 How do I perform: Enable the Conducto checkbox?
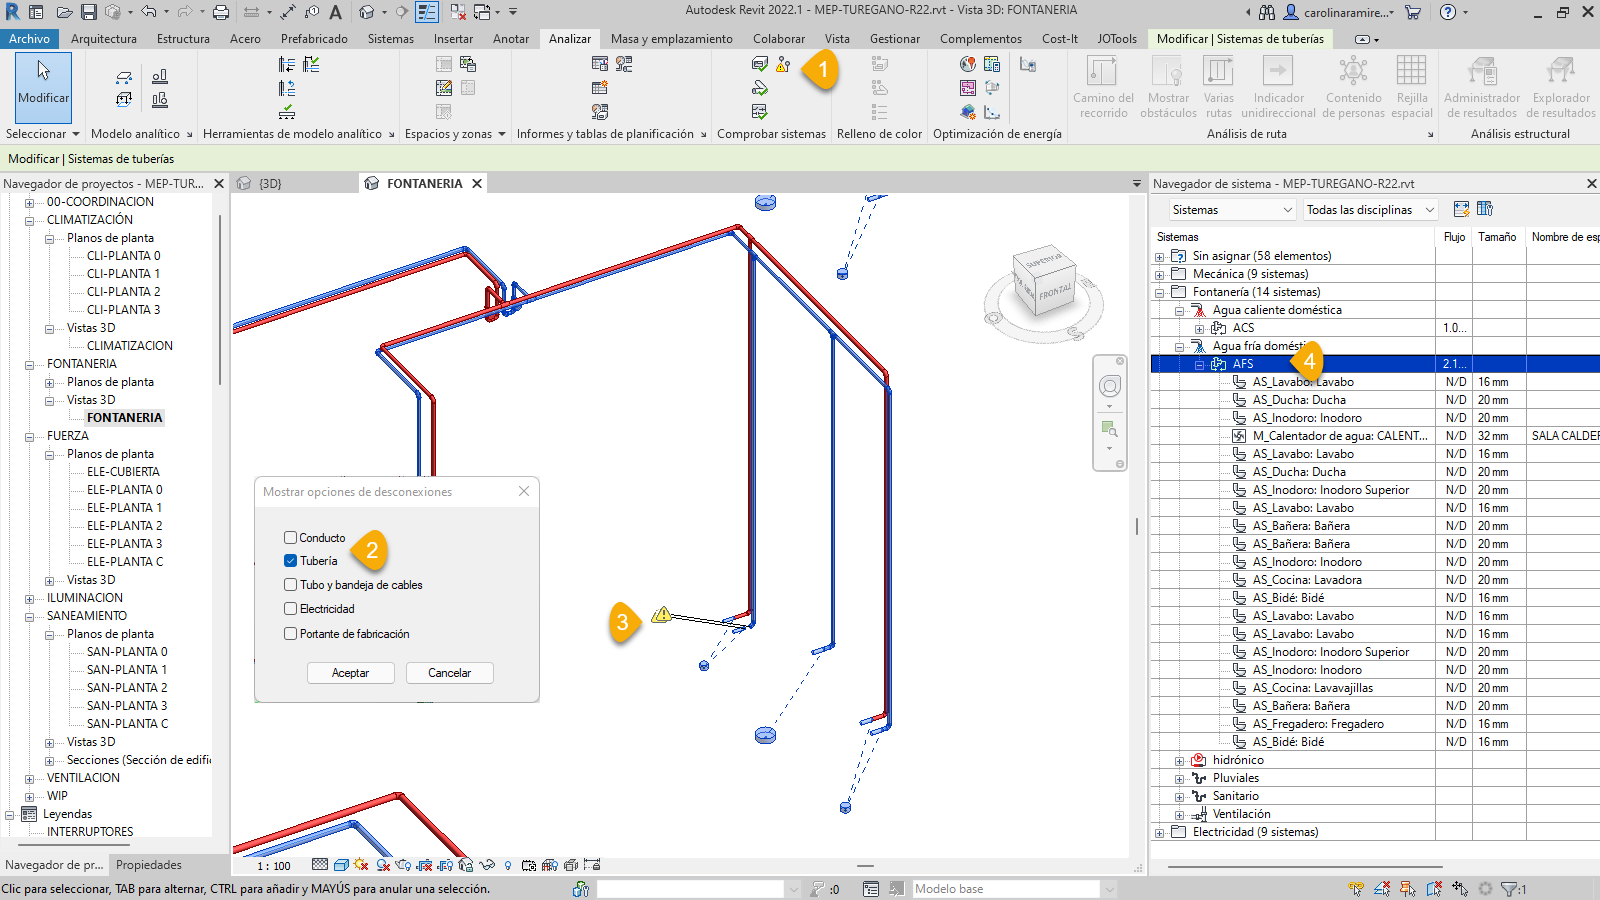click(290, 537)
